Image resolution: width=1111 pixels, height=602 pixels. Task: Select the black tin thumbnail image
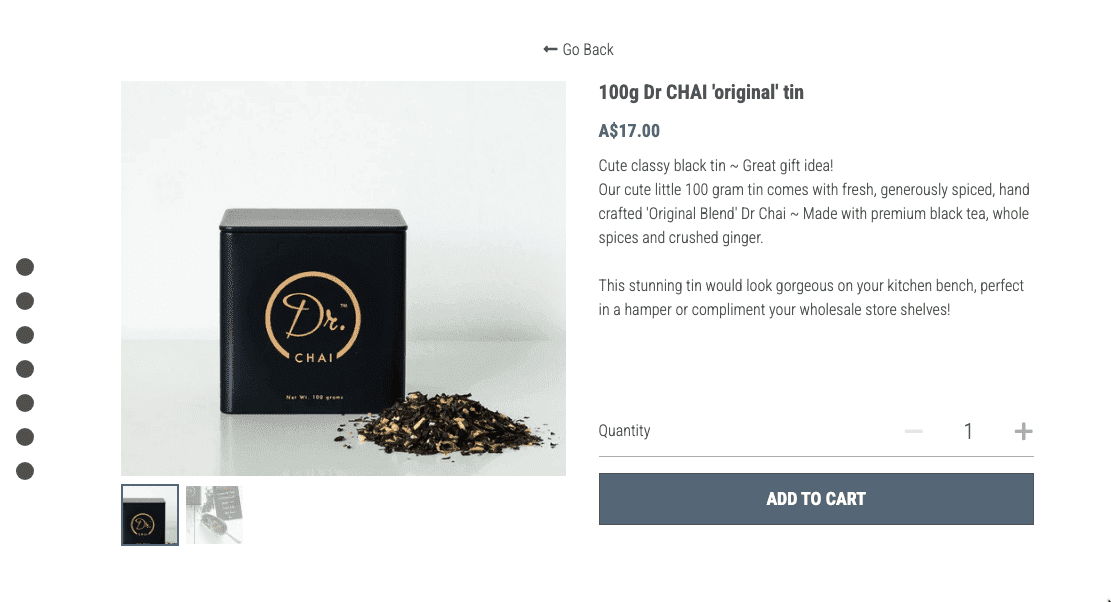150,515
